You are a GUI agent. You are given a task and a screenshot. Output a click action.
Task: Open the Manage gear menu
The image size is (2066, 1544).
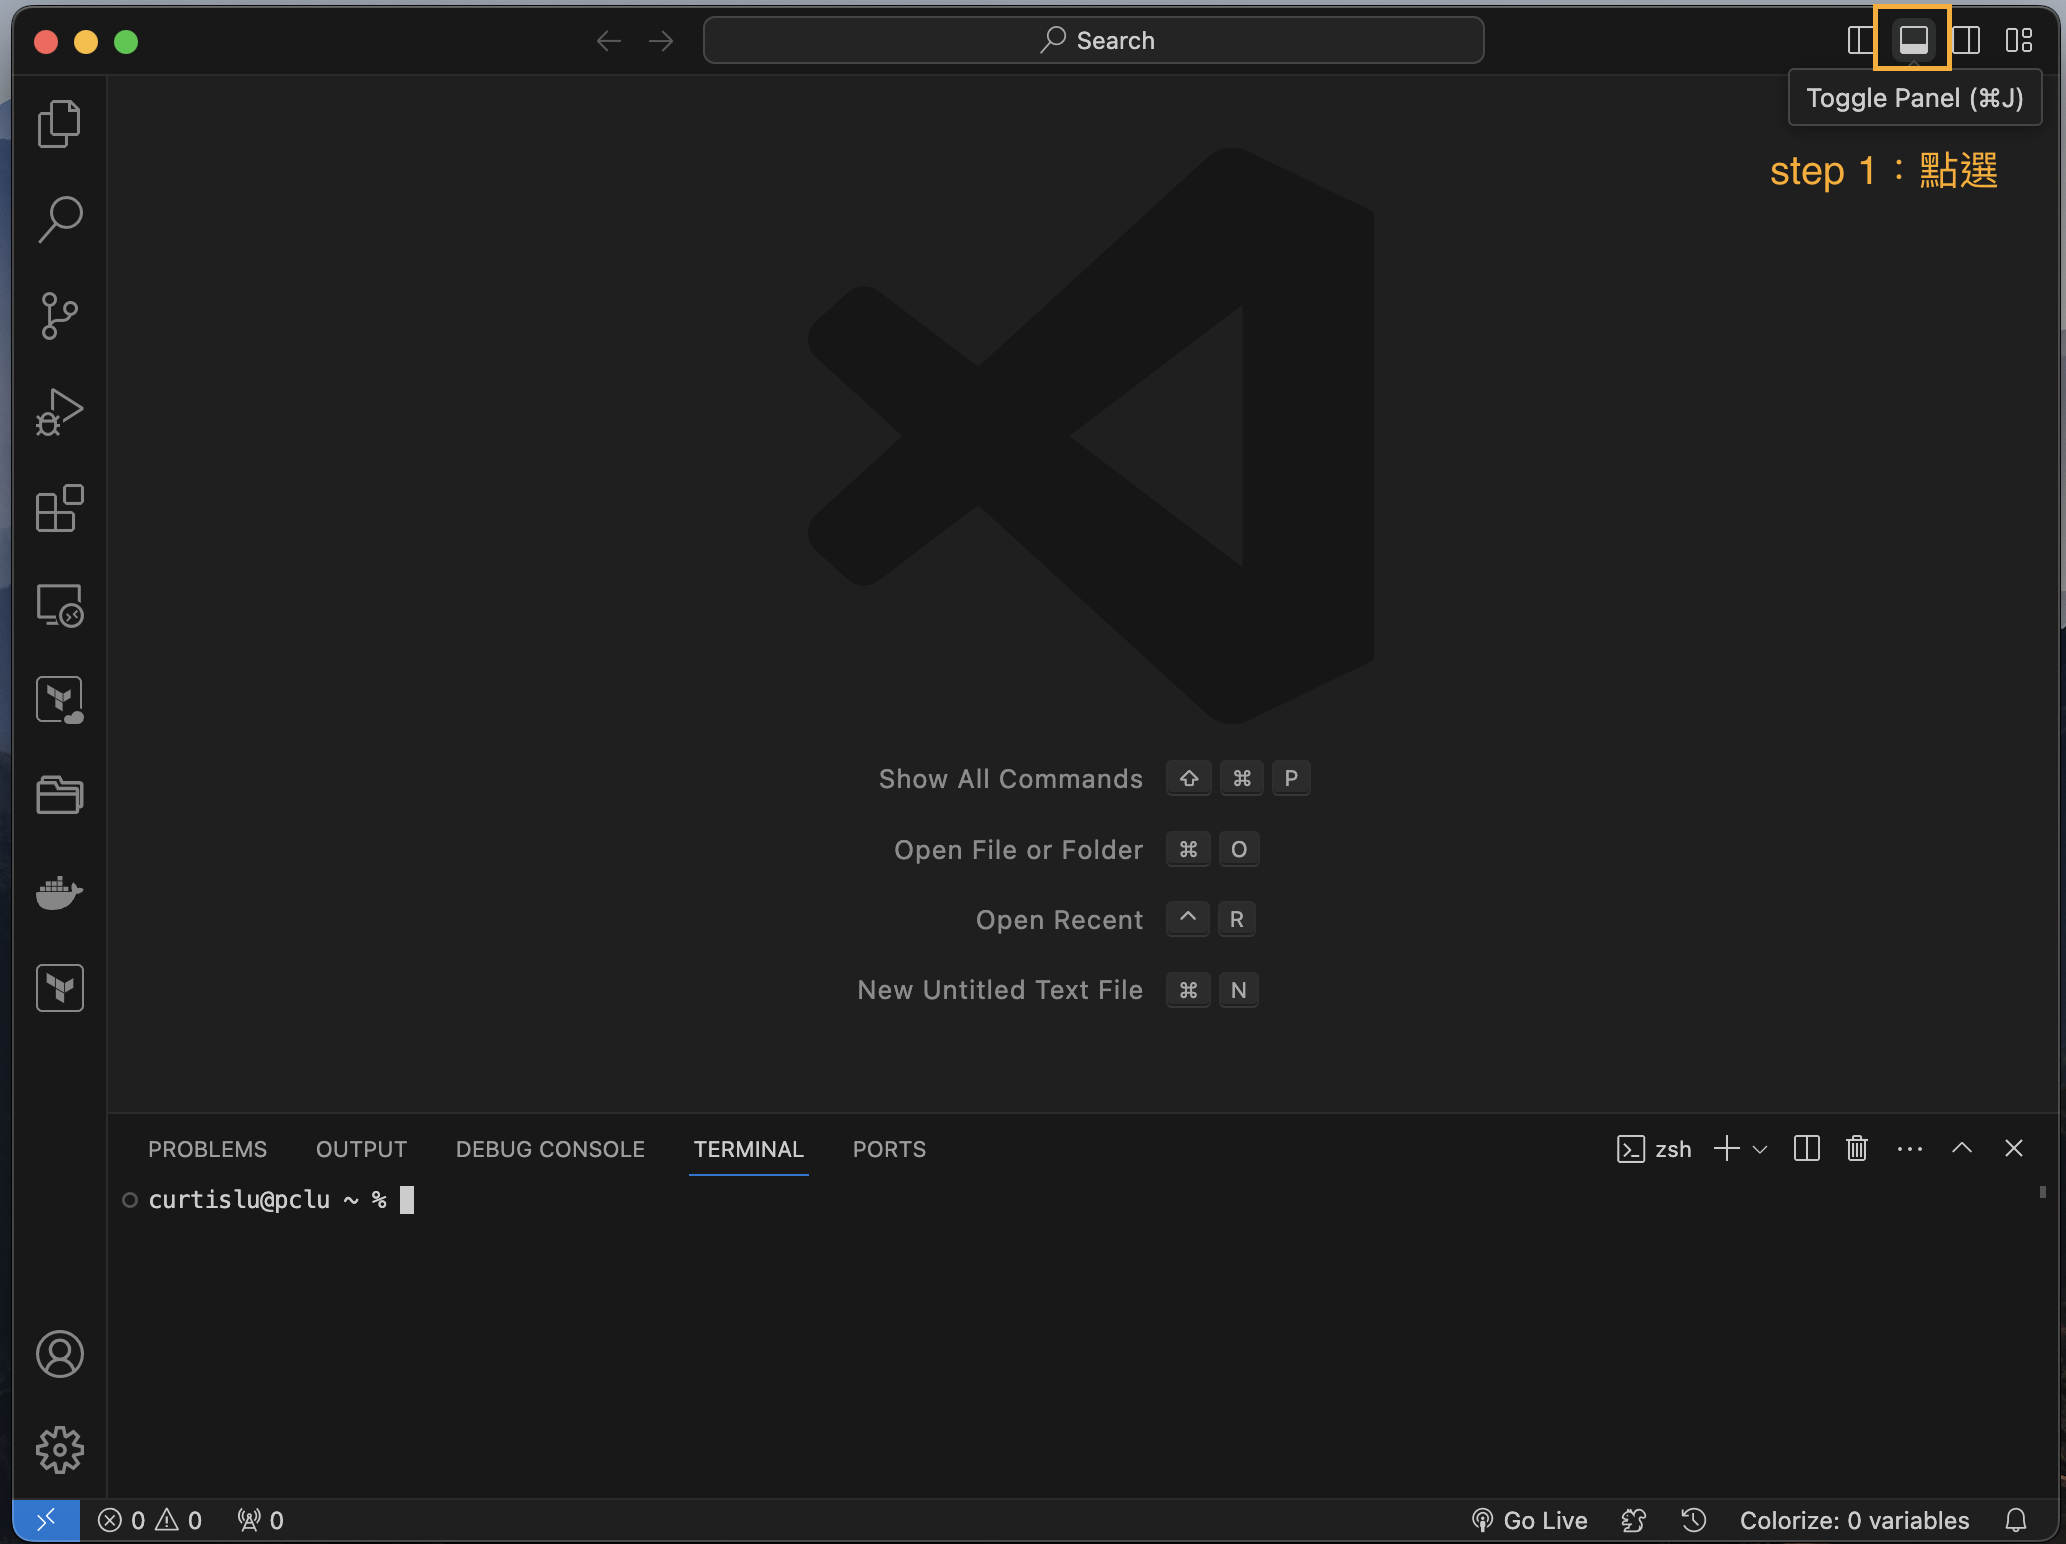point(59,1450)
